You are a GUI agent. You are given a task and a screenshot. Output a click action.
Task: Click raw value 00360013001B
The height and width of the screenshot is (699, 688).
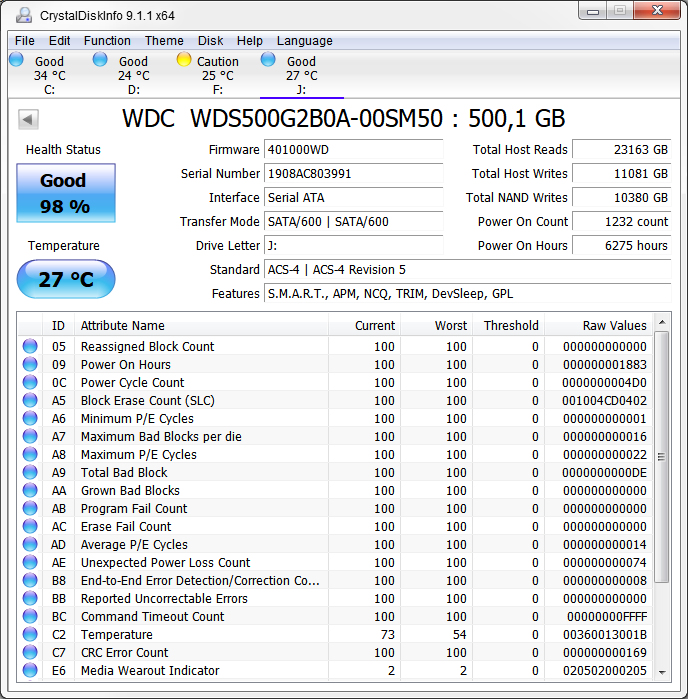pyautogui.click(x=605, y=634)
